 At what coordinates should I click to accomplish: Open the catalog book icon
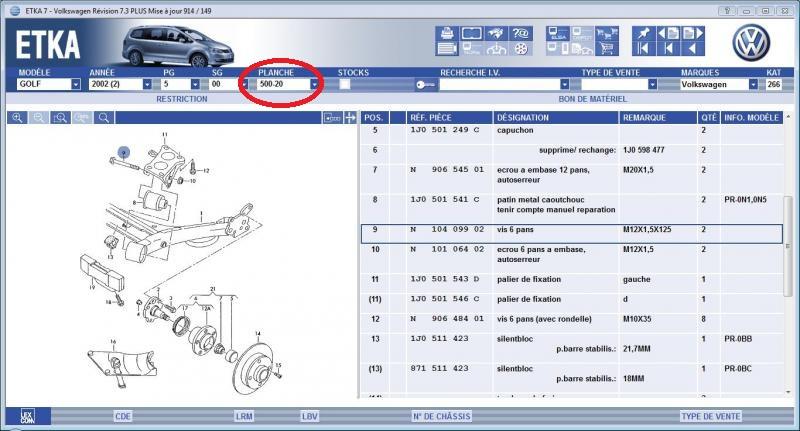[471, 34]
